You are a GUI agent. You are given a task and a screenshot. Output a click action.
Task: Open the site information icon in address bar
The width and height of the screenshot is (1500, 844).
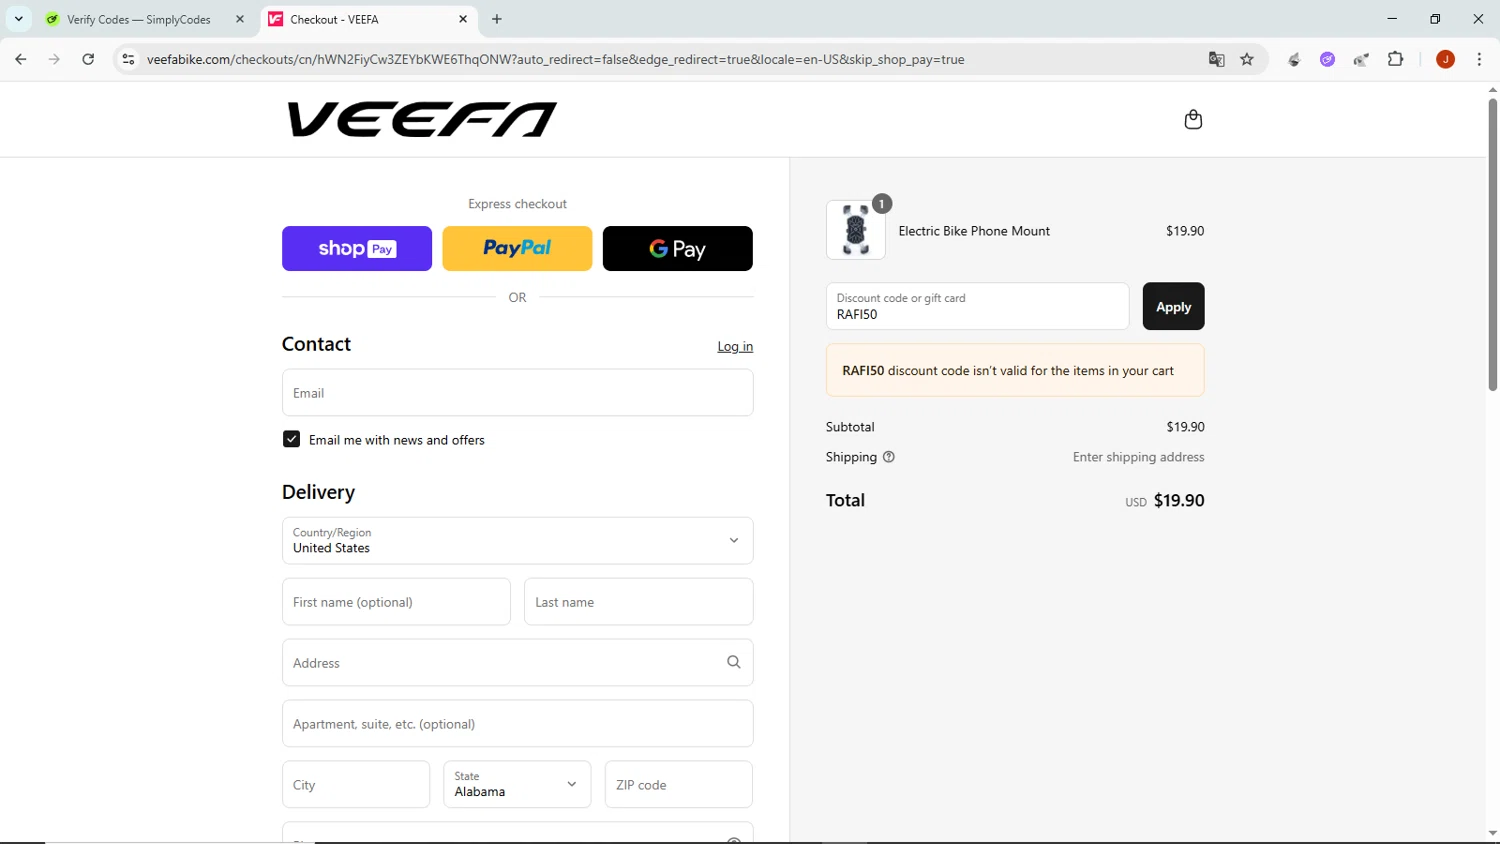click(x=128, y=59)
